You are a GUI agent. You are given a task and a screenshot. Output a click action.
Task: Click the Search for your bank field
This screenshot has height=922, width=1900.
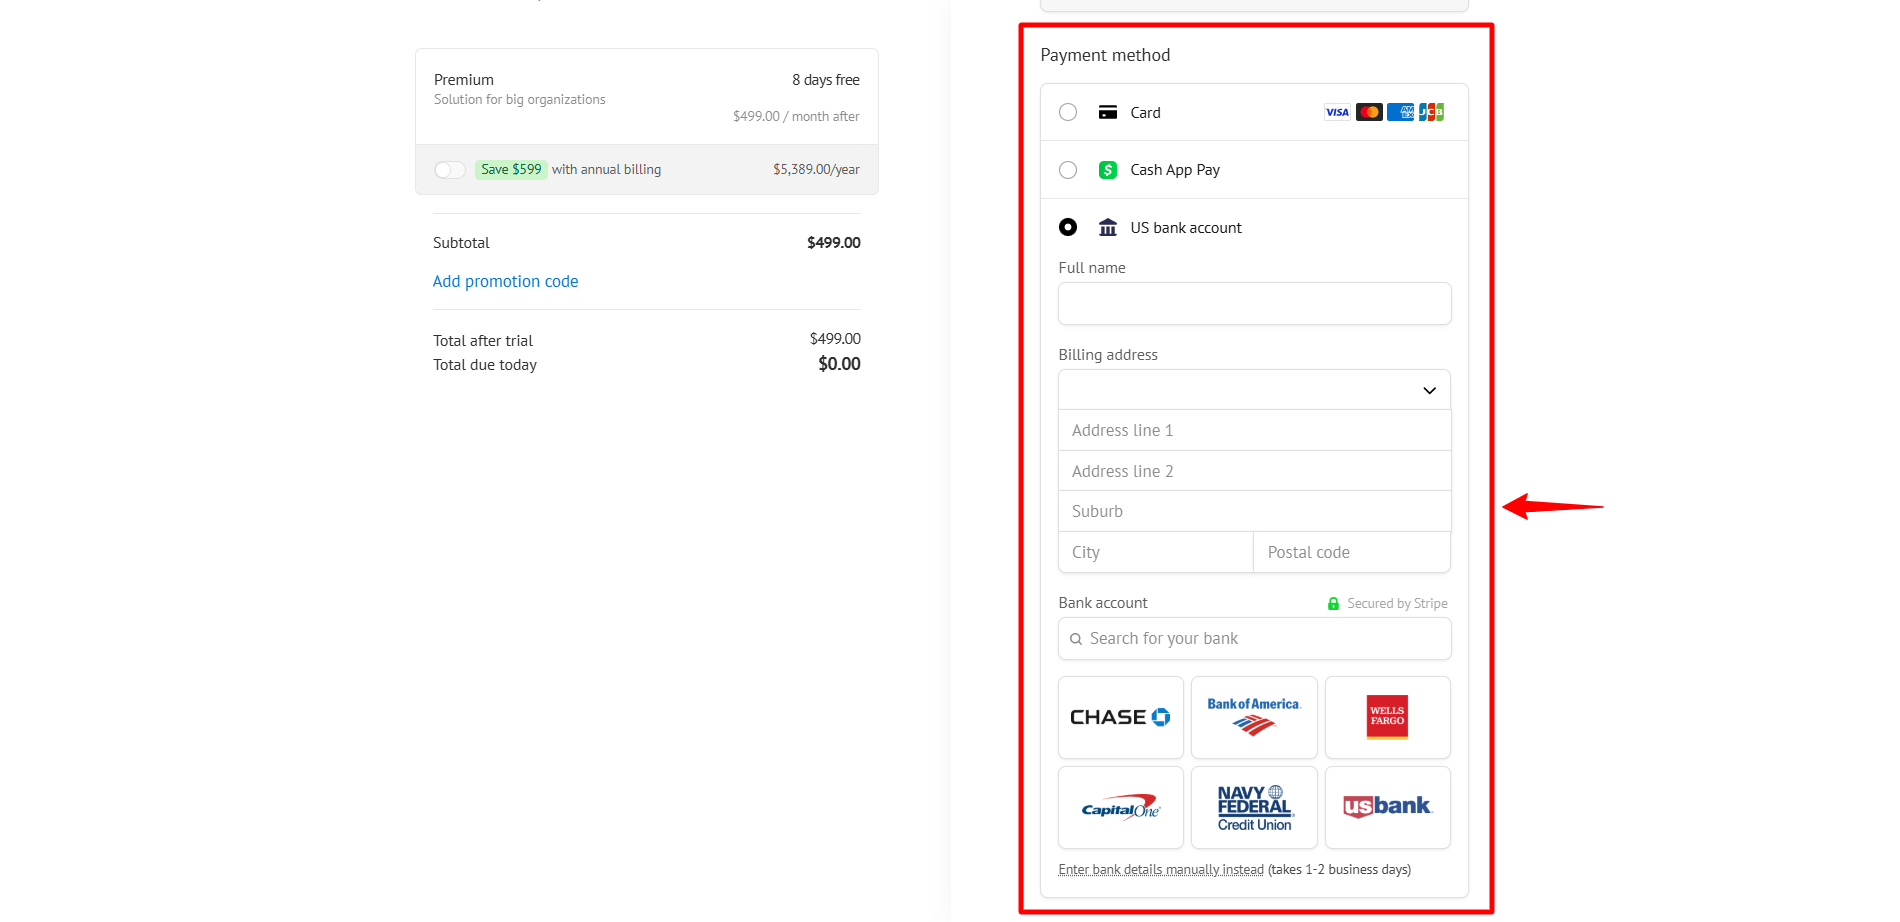[x=1254, y=639]
